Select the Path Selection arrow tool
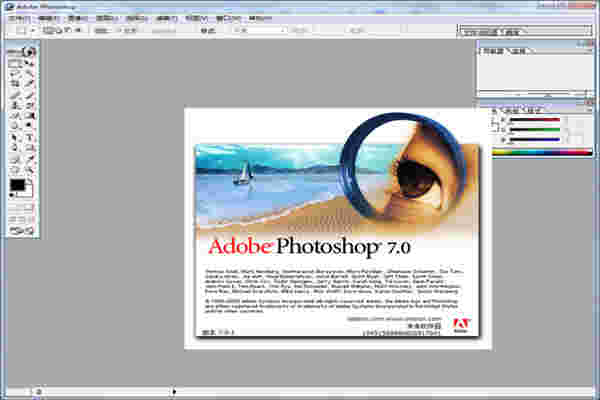The height and width of the screenshot is (400, 600). tap(15, 137)
